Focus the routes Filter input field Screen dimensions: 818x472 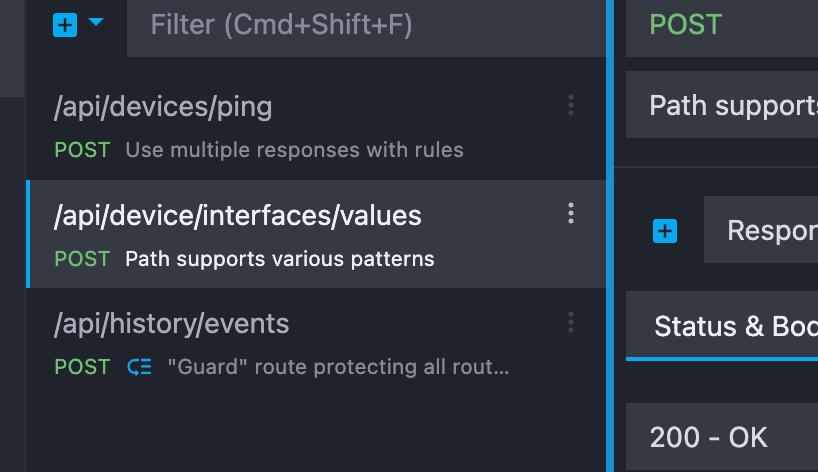click(x=366, y=25)
